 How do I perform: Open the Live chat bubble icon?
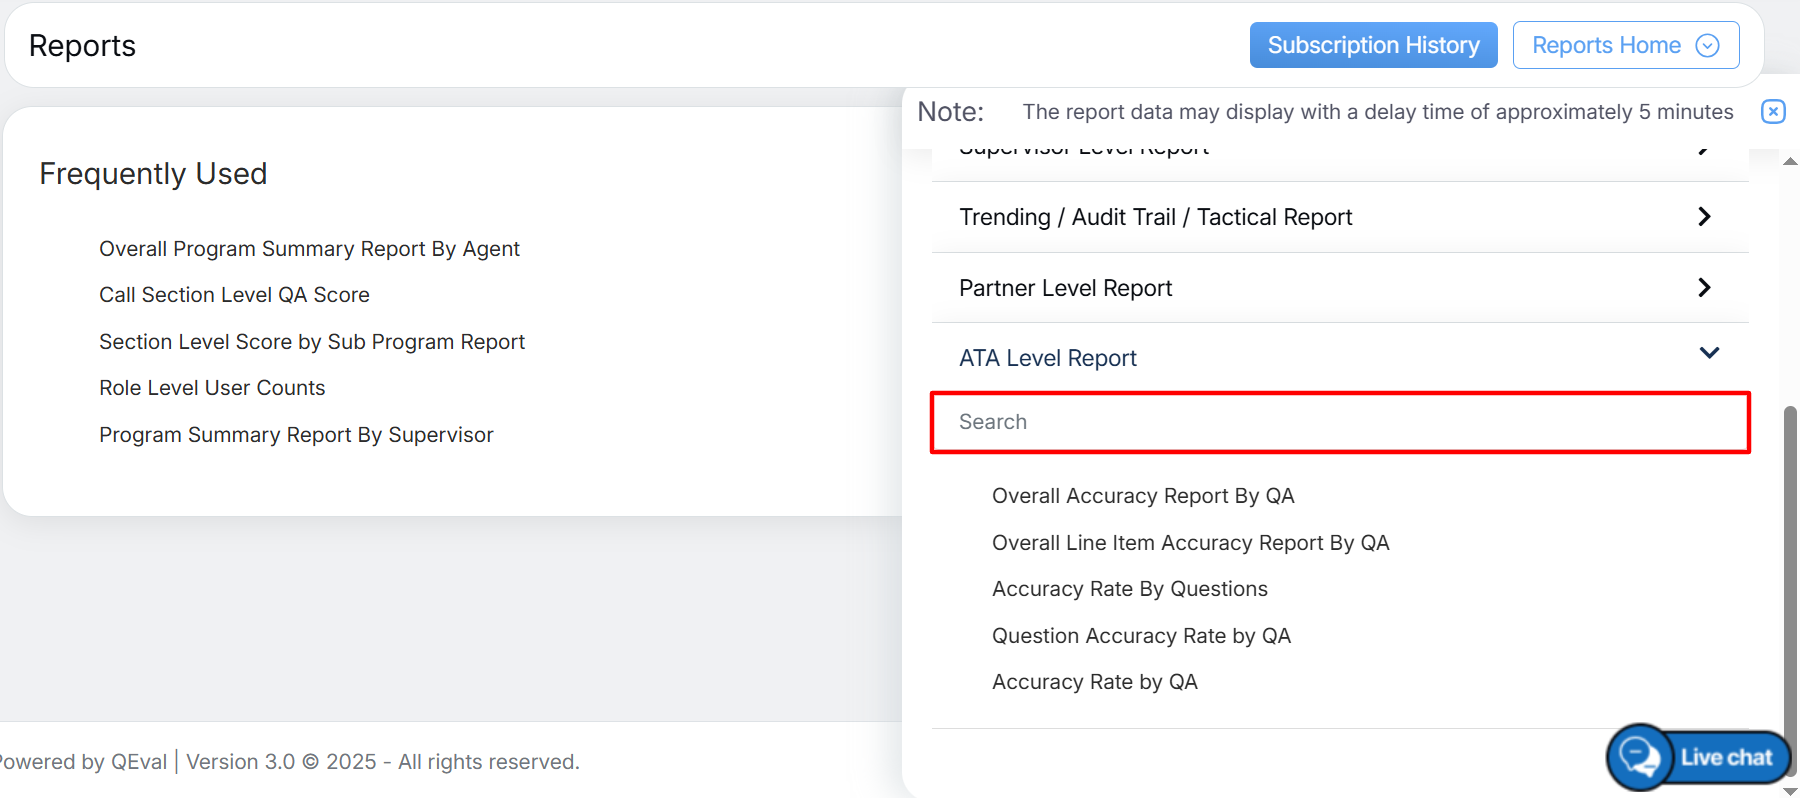pyautogui.click(x=1640, y=757)
